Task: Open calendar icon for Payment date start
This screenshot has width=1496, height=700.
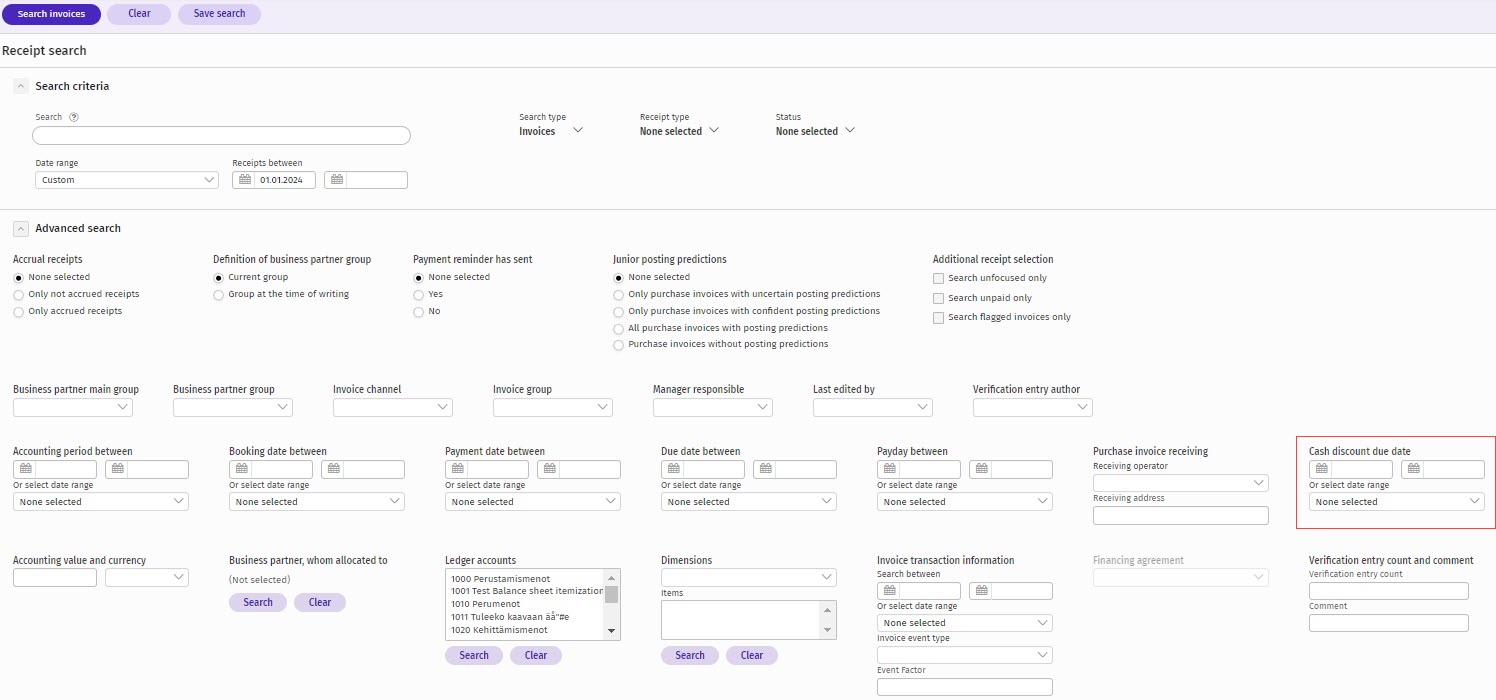Action: coord(457,469)
